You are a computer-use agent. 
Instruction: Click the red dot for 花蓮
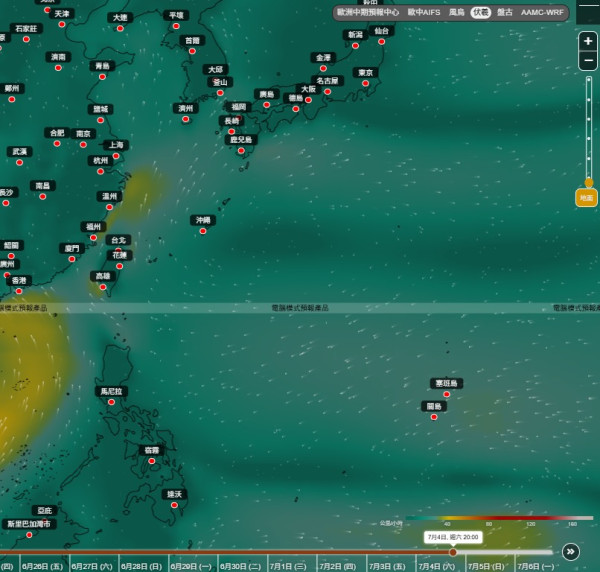(119, 266)
